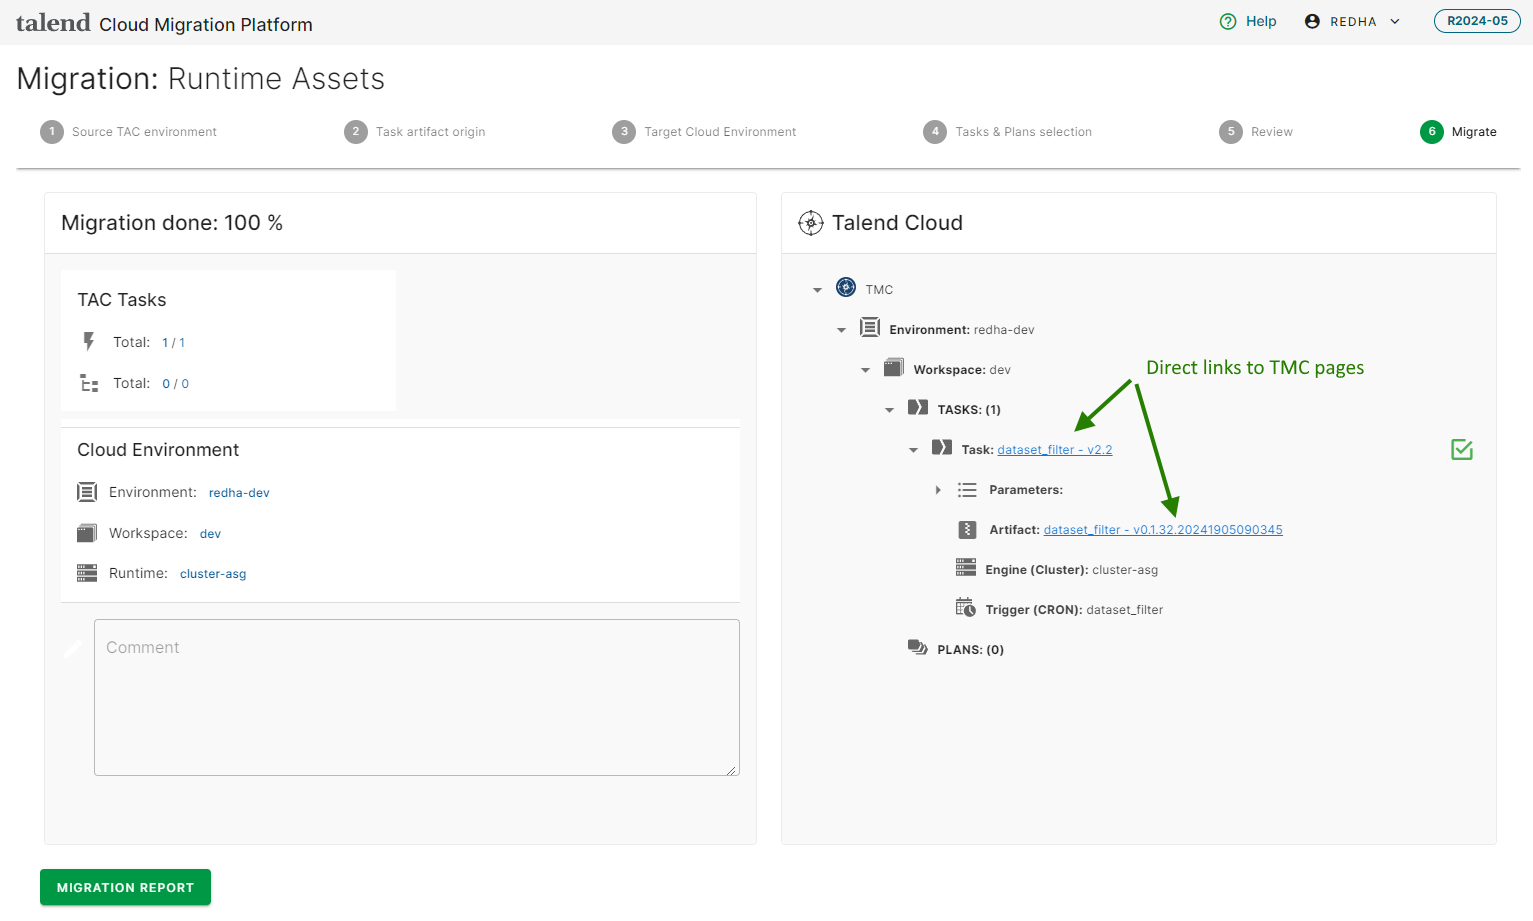Collapse the TASKS (1) node
The width and height of the screenshot is (1533, 921).
click(x=889, y=410)
